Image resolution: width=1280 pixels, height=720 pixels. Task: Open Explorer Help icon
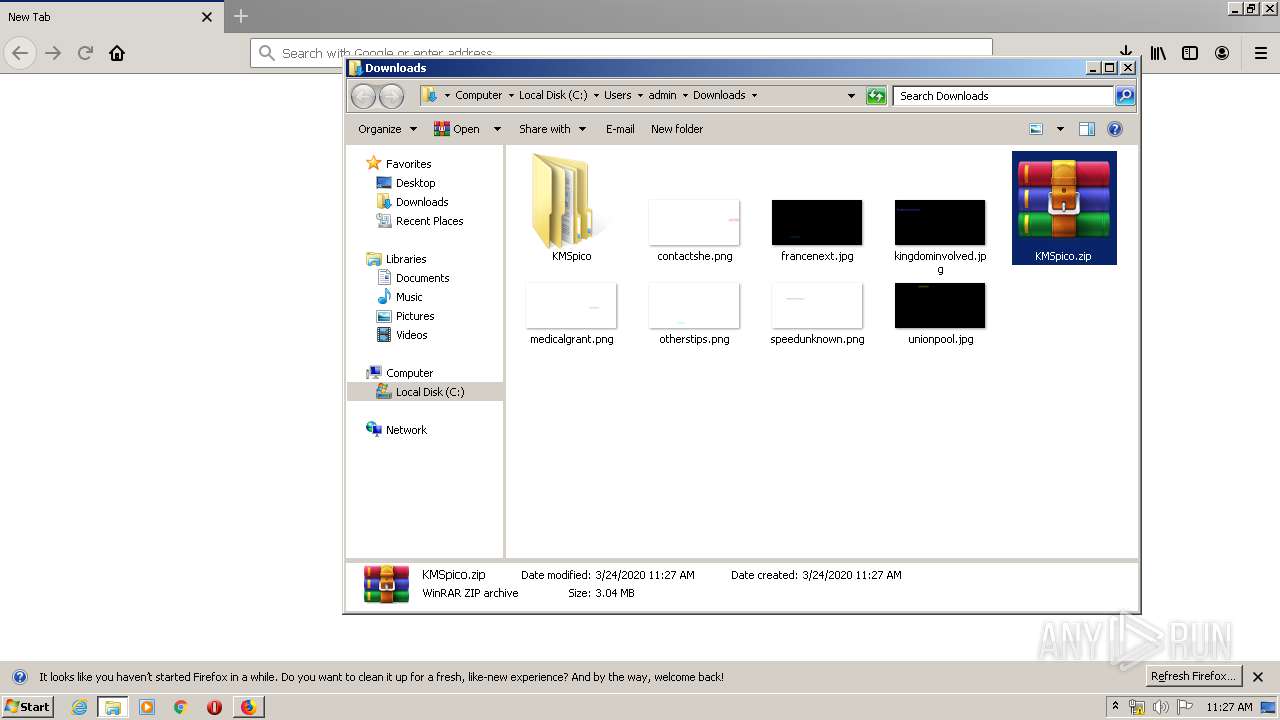tap(1115, 129)
